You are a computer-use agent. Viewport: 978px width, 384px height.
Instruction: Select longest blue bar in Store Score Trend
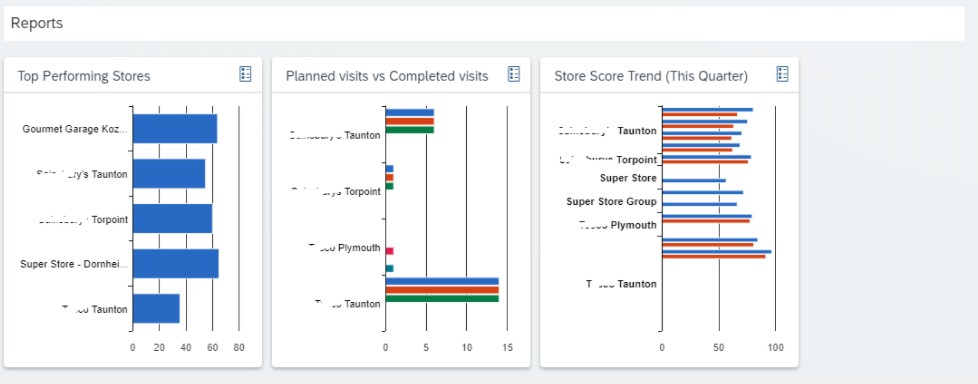click(x=717, y=252)
